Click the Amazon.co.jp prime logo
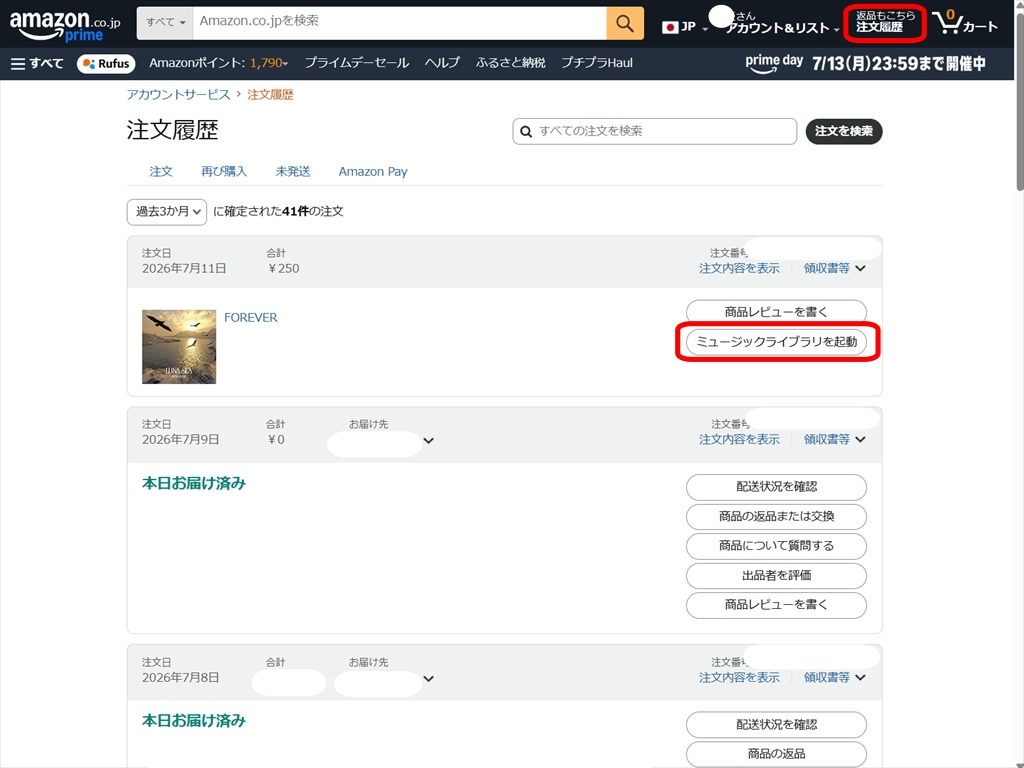Screen dimensions: 1024x768 pyautogui.click(x=65, y=25)
